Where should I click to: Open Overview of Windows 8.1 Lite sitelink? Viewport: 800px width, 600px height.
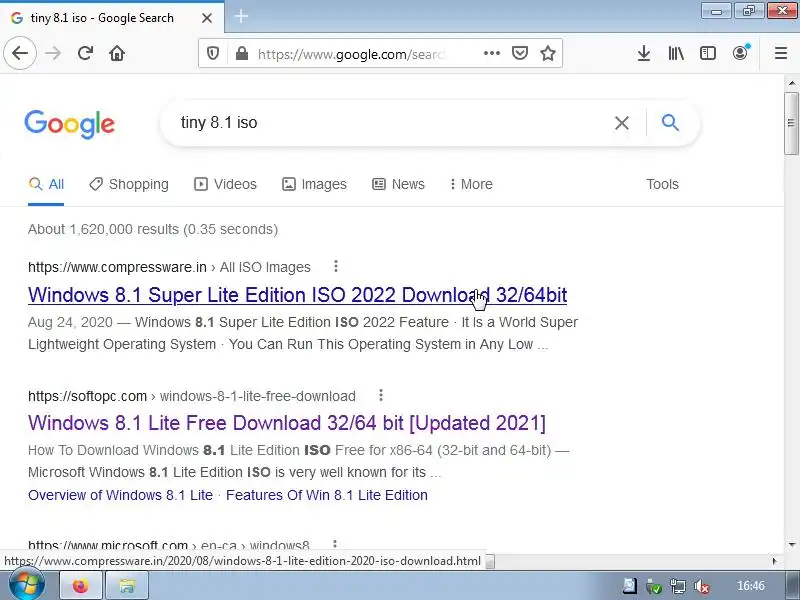[x=120, y=495]
